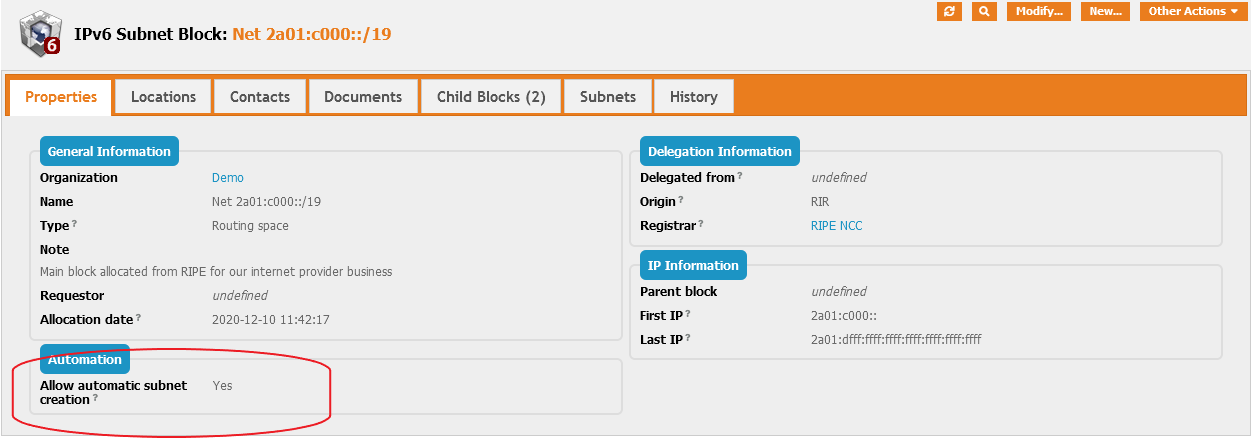Click the refresh icon button
The image size is (1251, 444).
949,11
